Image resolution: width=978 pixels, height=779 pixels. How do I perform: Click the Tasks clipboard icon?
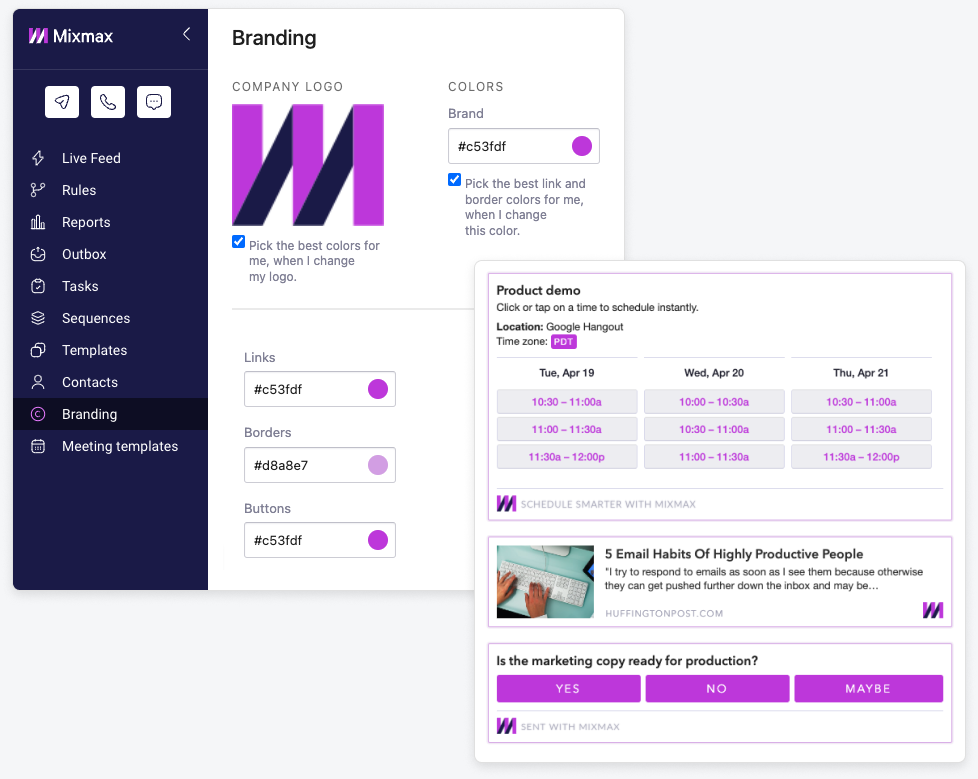tap(38, 286)
